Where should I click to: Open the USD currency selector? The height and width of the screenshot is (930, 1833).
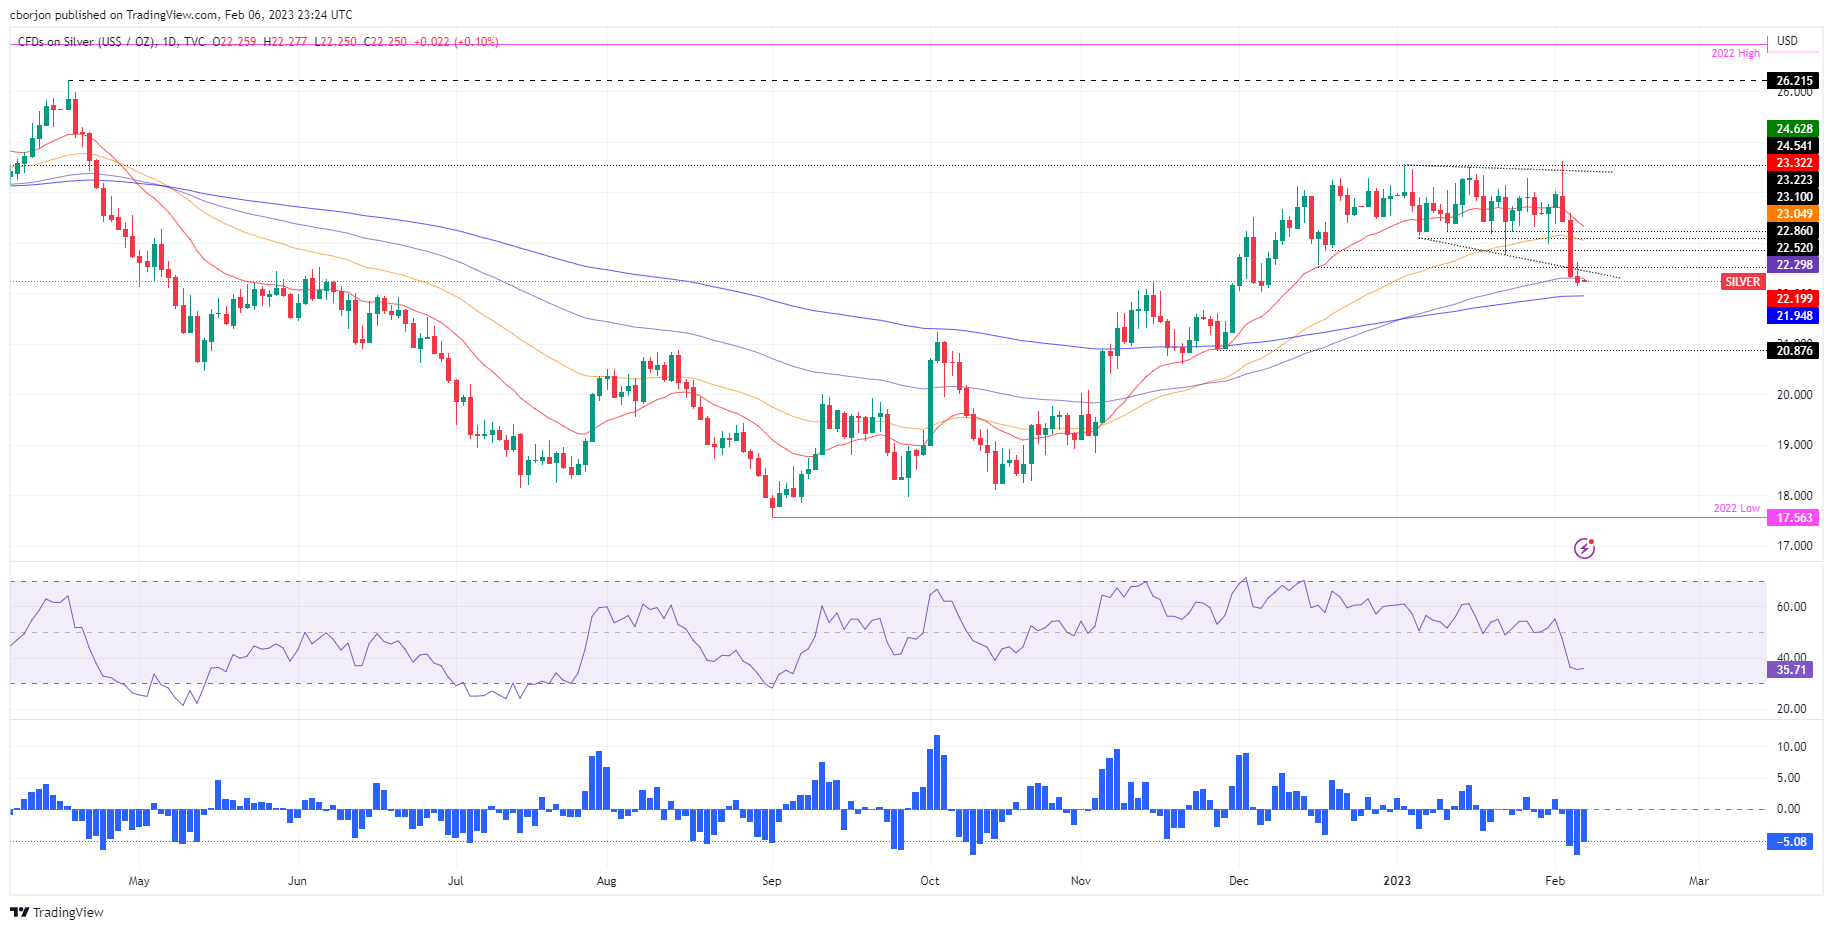1787,41
